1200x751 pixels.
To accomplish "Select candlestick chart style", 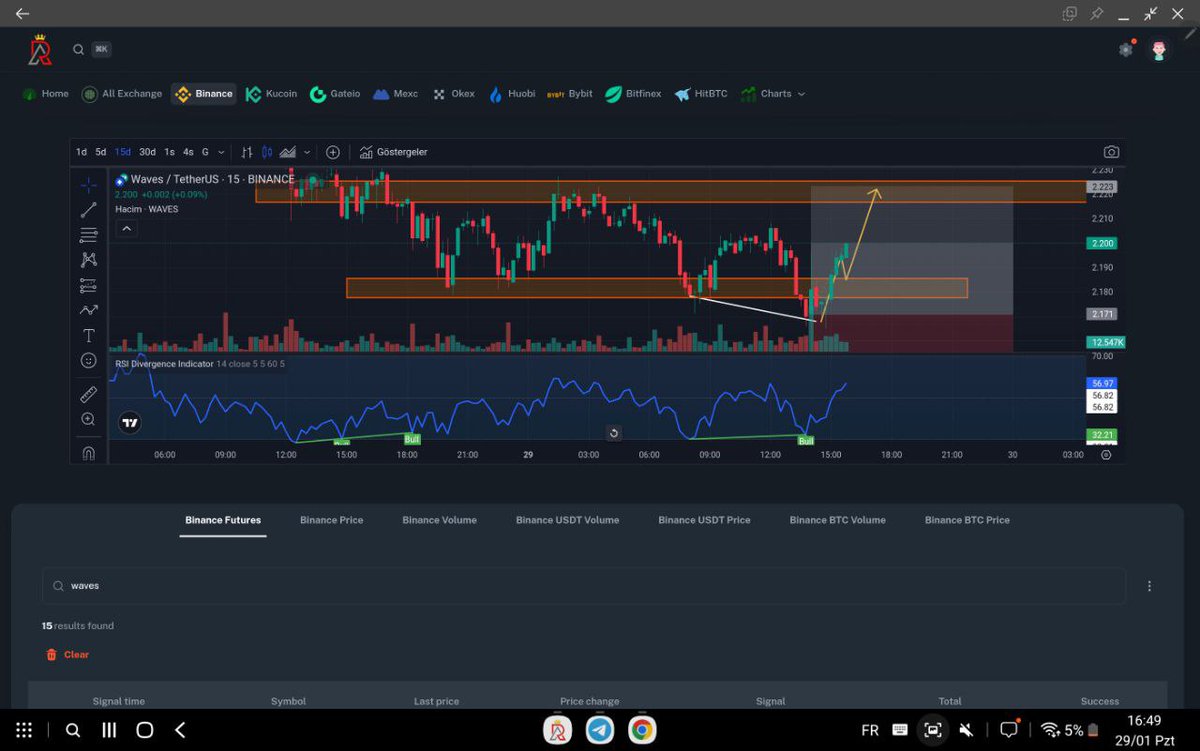I will click(267, 152).
